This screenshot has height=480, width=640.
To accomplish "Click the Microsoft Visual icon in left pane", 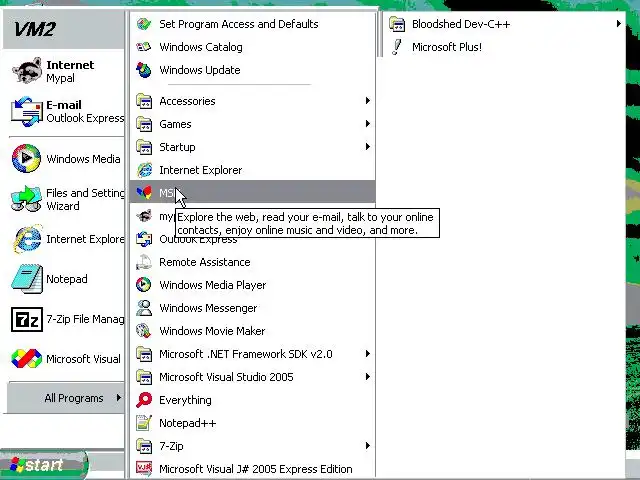I will coord(27,359).
